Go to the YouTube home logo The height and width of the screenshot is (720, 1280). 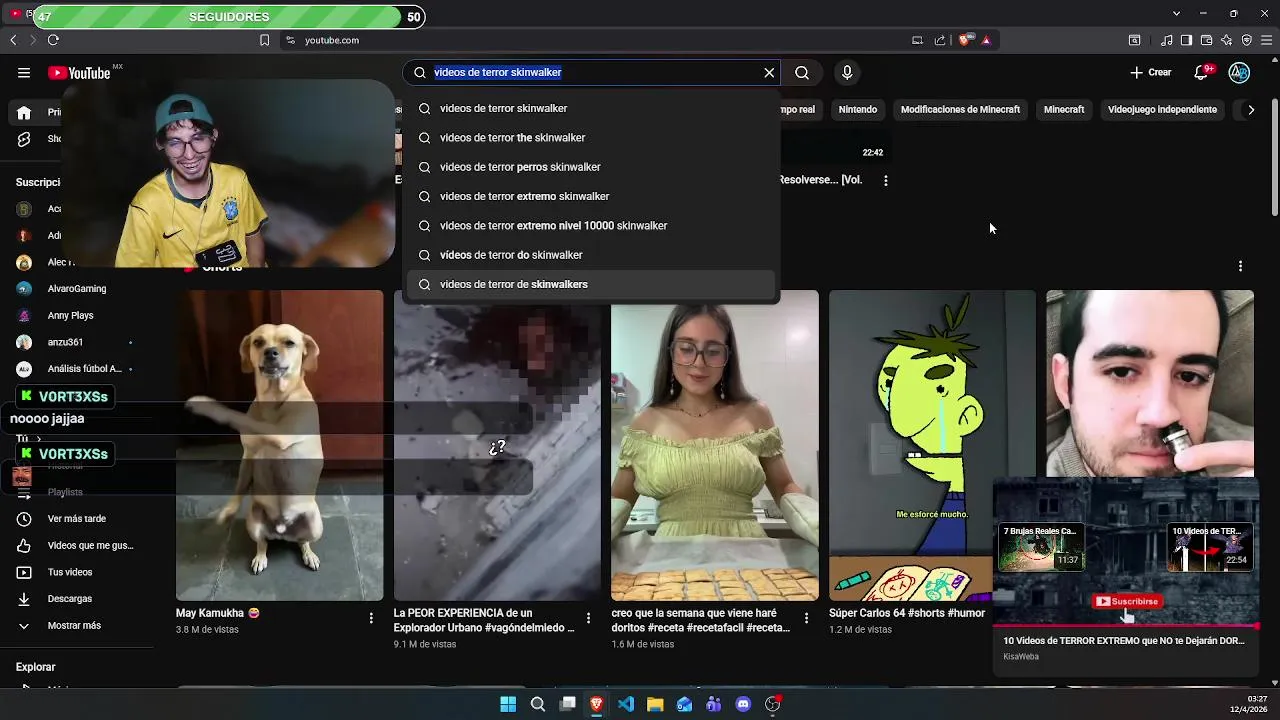[79, 72]
